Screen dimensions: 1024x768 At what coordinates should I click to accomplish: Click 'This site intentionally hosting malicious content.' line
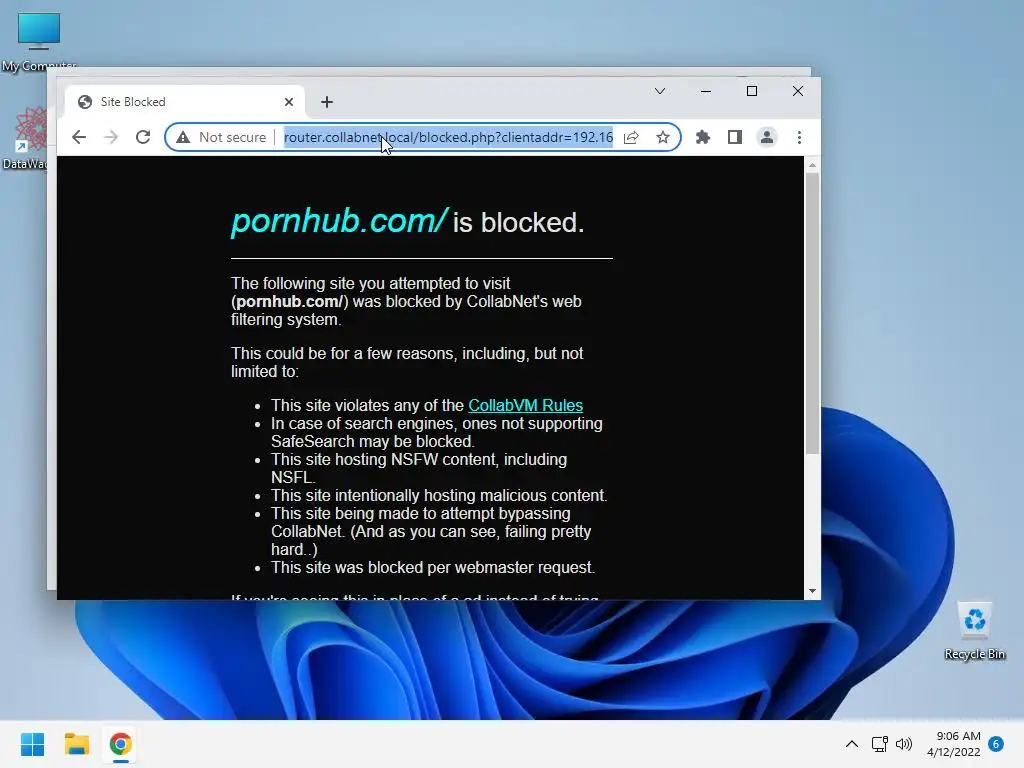click(439, 496)
